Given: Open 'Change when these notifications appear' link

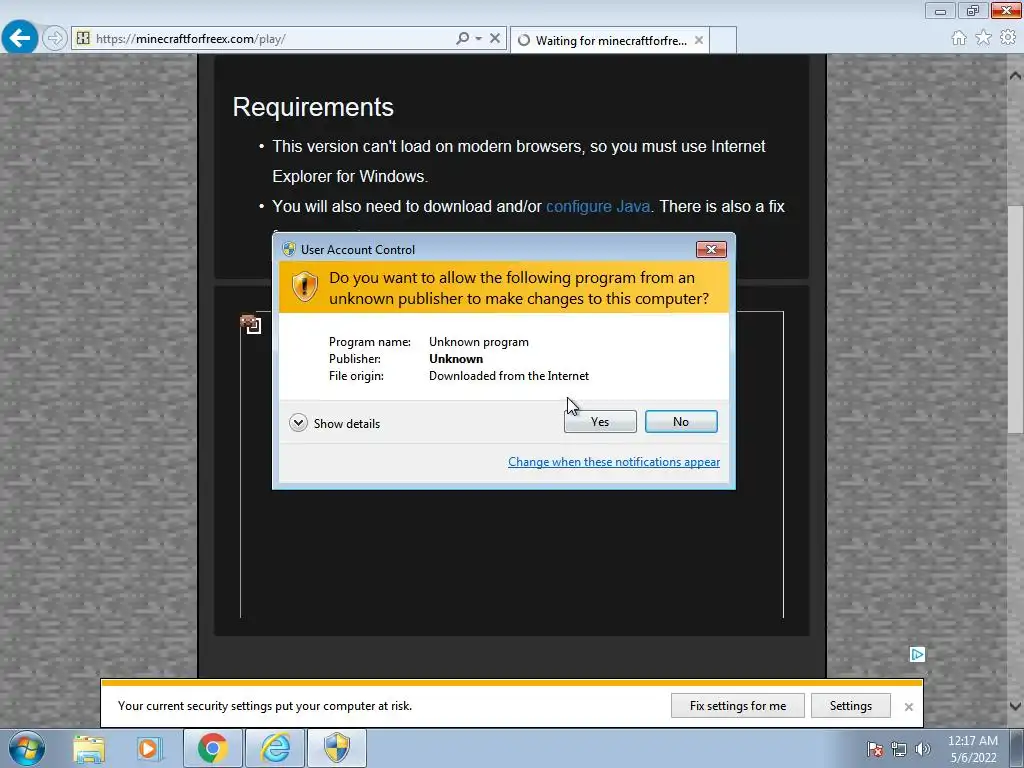Looking at the screenshot, I should click(614, 462).
